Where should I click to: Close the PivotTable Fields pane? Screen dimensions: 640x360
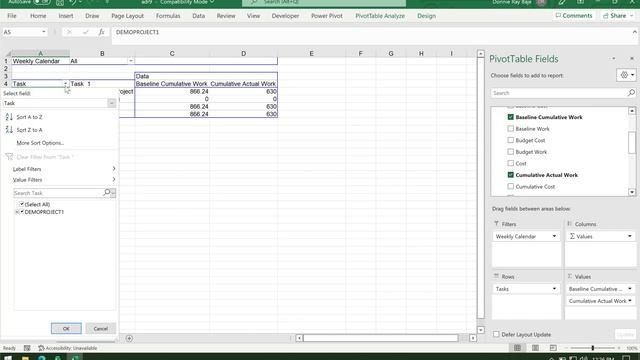[632, 59]
